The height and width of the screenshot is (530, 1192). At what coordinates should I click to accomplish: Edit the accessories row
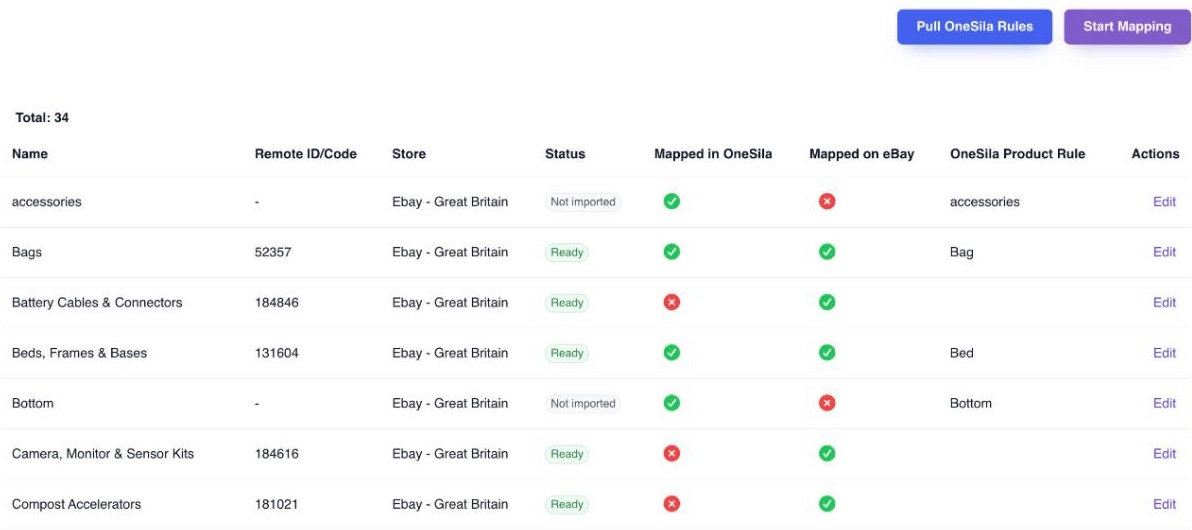(x=1164, y=202)
